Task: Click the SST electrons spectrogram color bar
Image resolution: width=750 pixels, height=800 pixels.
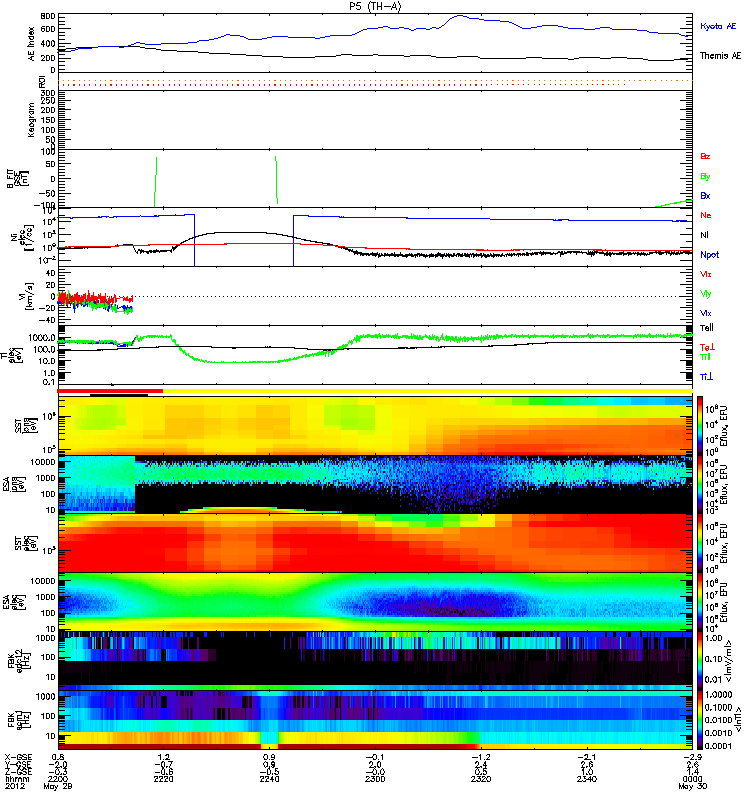Action: tap(699, 543)
